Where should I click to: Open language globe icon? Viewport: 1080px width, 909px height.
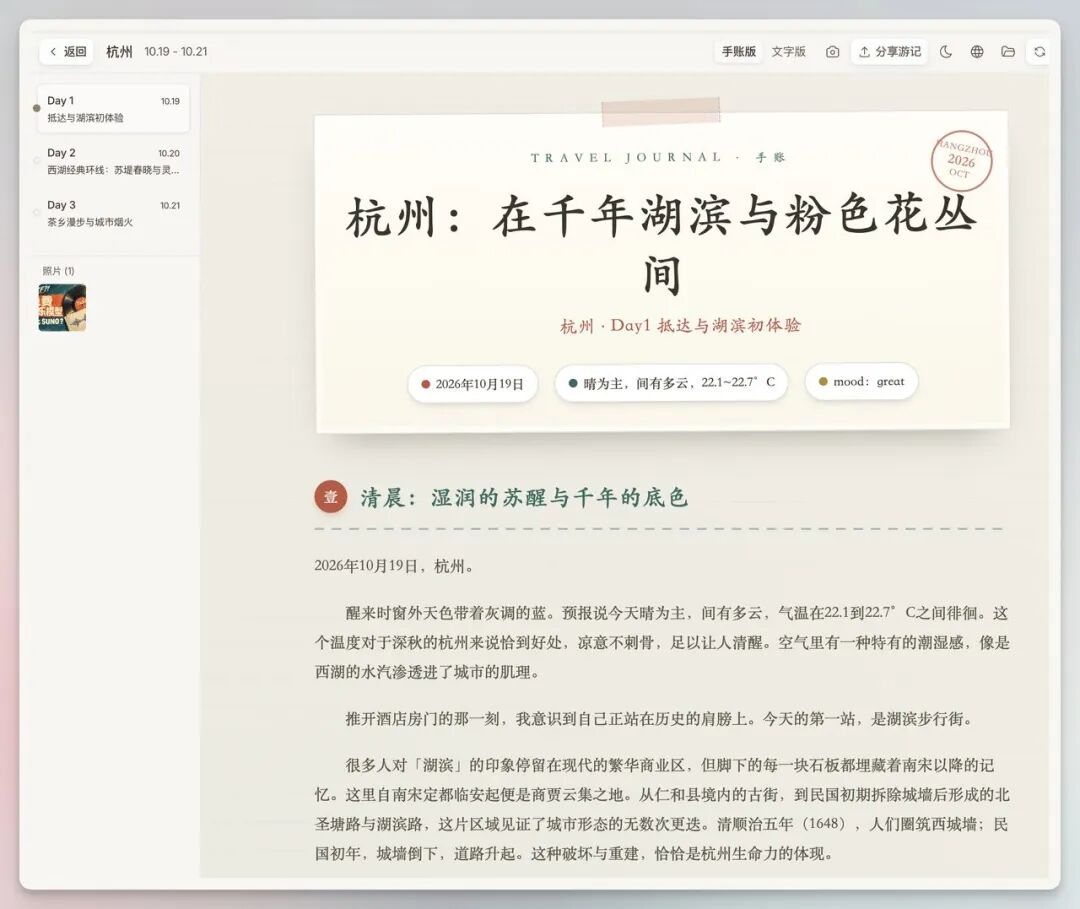click(x=977, y=52)
